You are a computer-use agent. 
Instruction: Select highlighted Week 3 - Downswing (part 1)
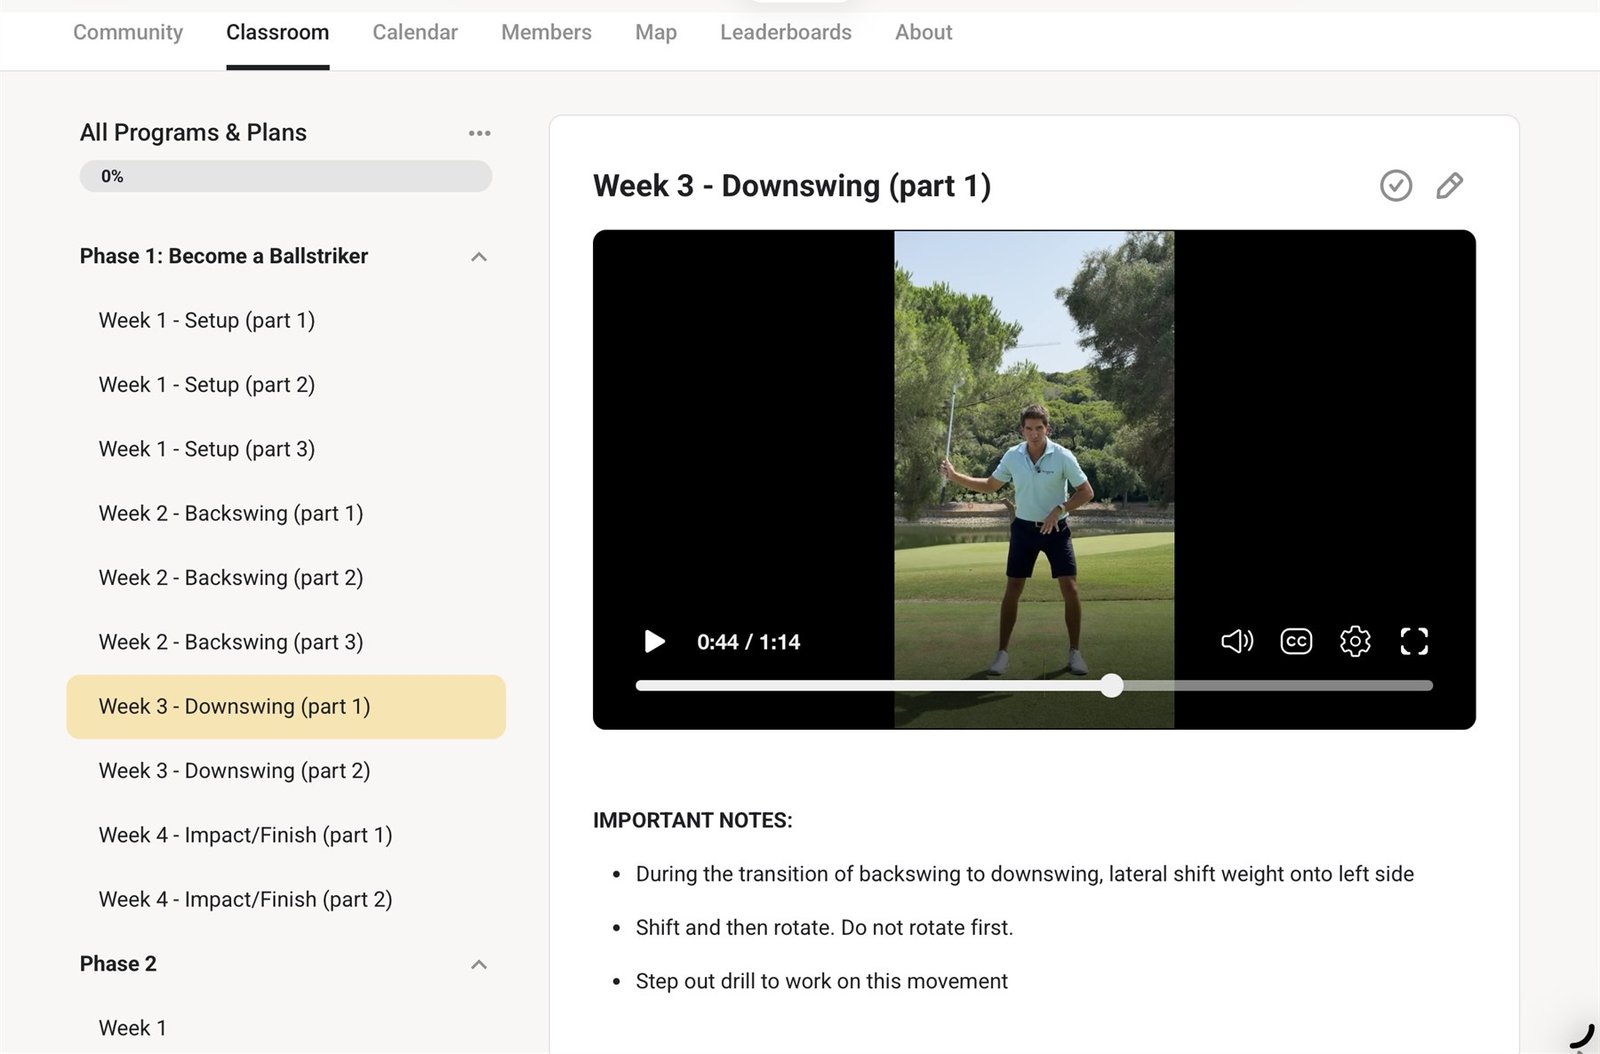pos(286,707)
